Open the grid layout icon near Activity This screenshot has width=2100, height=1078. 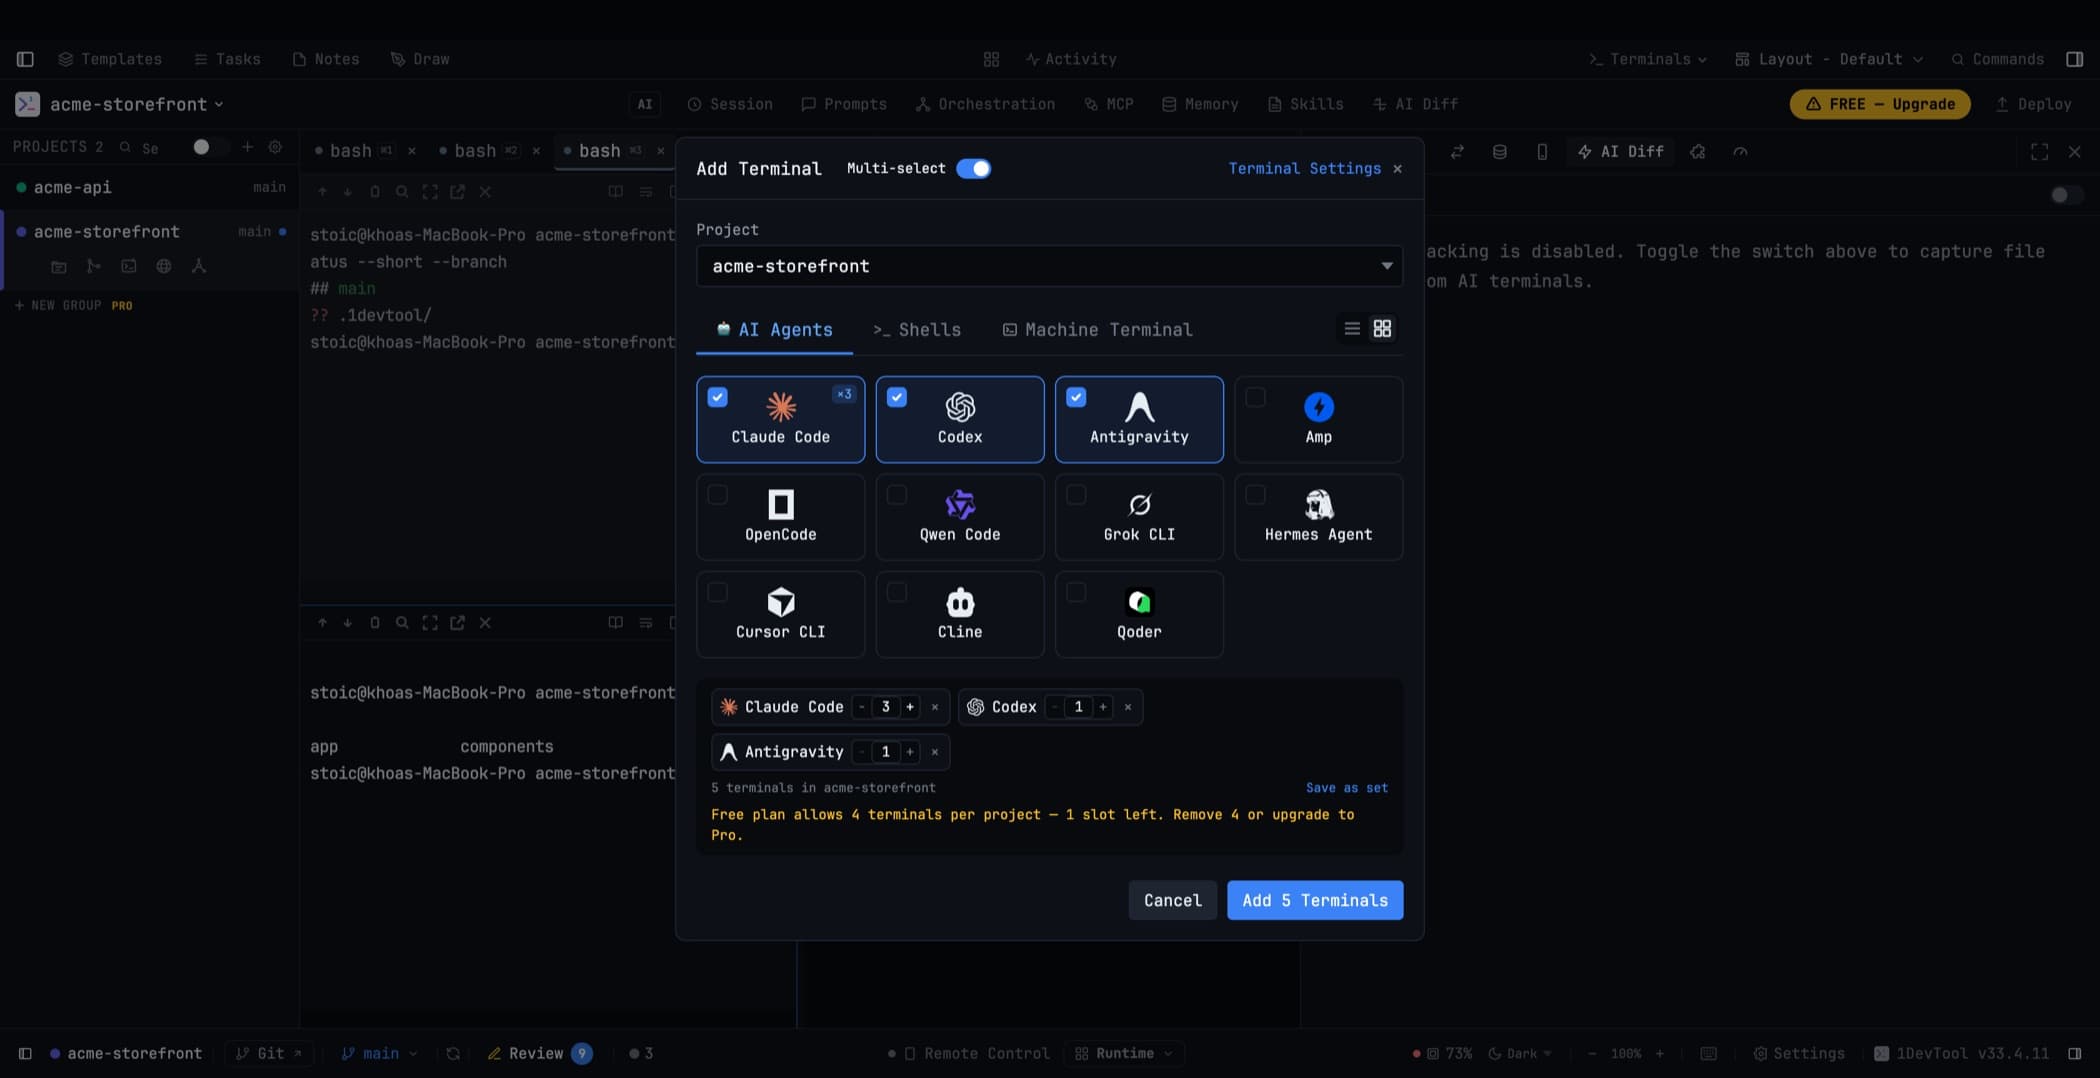[x=991, y=59]
